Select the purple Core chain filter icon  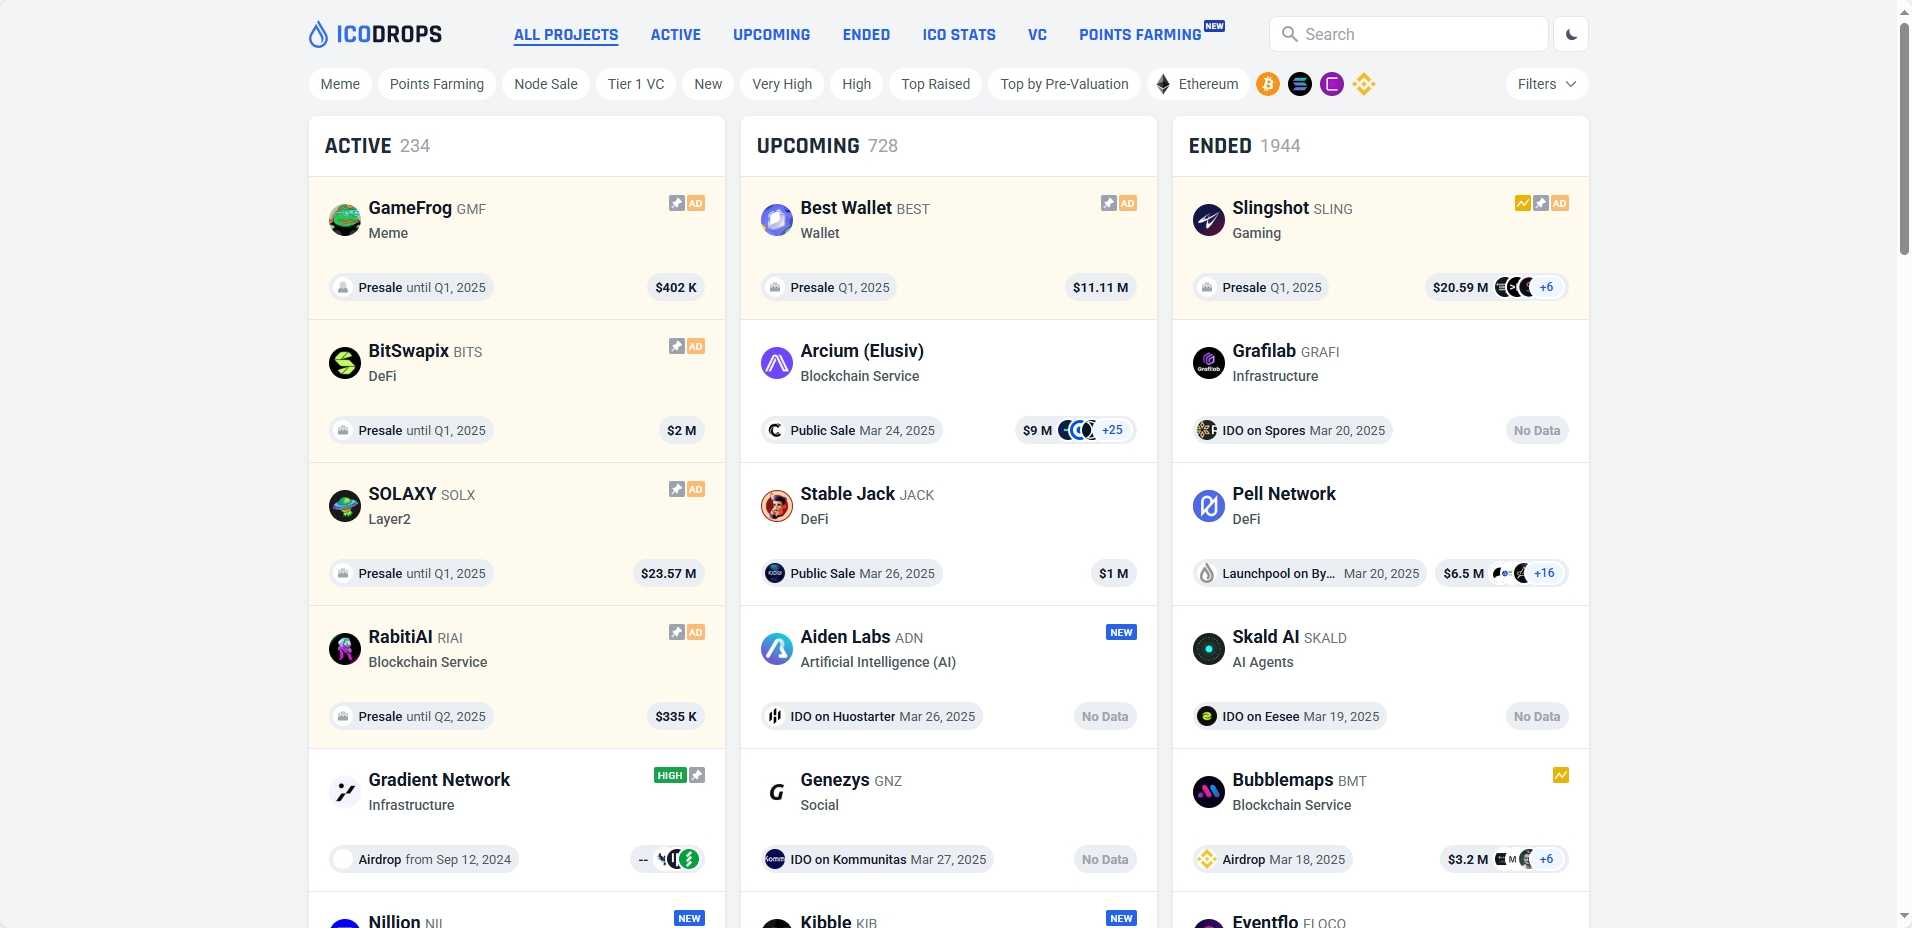(1332, 84)
